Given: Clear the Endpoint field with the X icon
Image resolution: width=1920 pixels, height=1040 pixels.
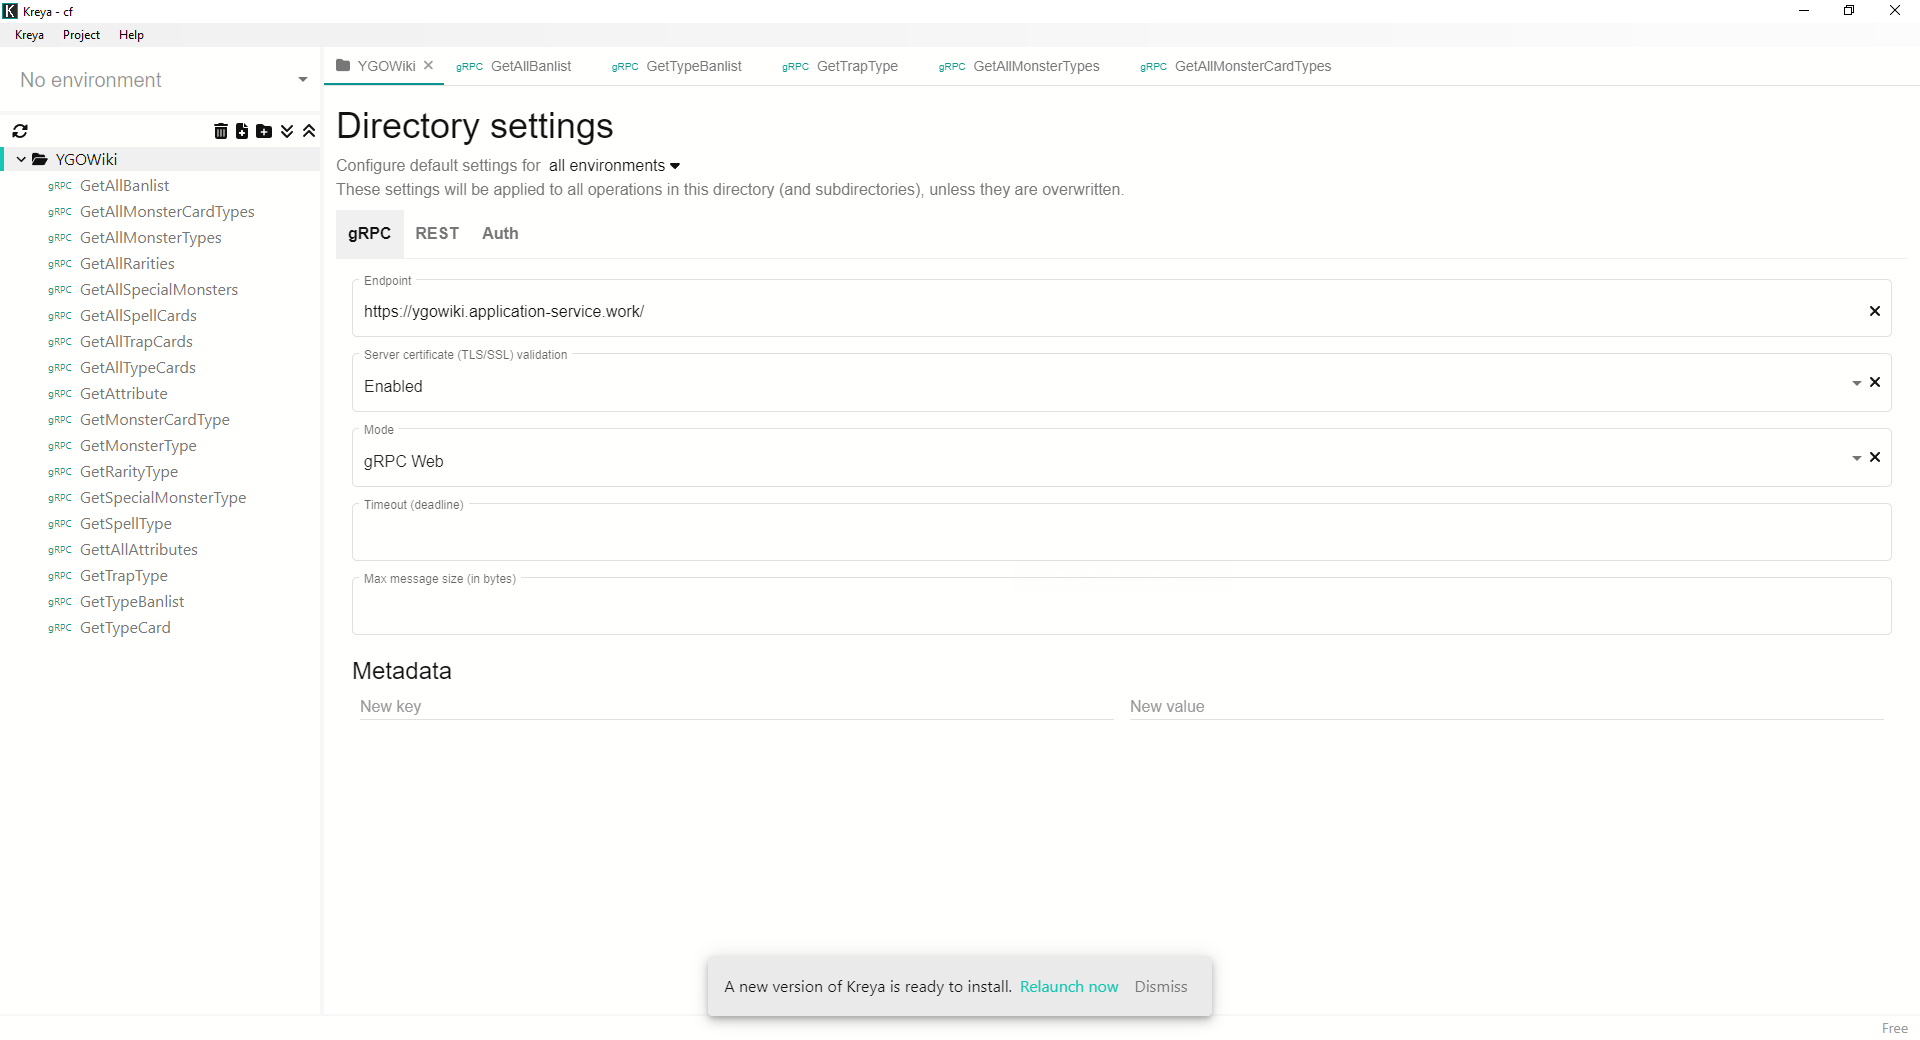Looking at the screenshot, I should point(1875,311).
